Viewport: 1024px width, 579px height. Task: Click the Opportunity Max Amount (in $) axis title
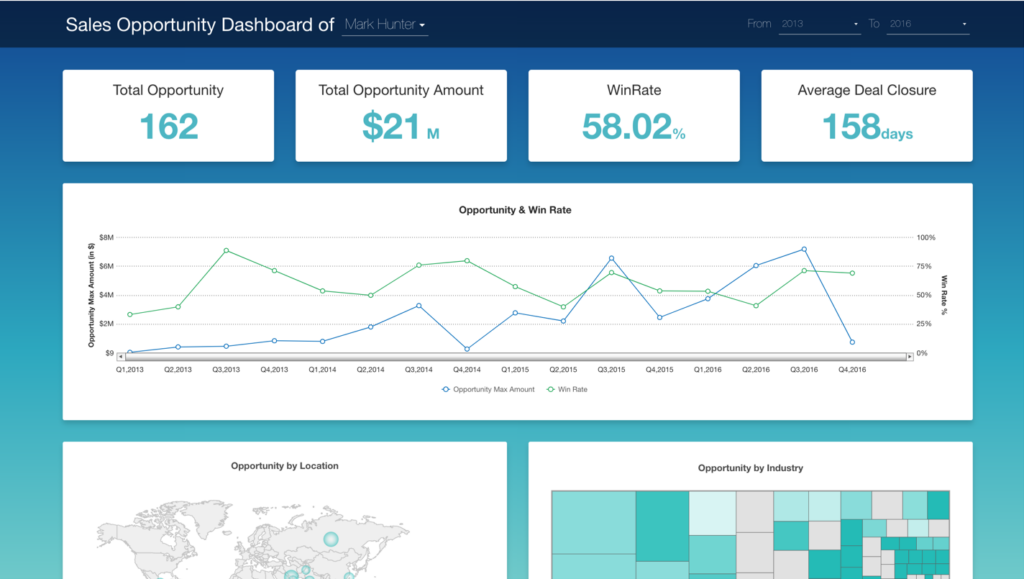(x=91, y=295)
